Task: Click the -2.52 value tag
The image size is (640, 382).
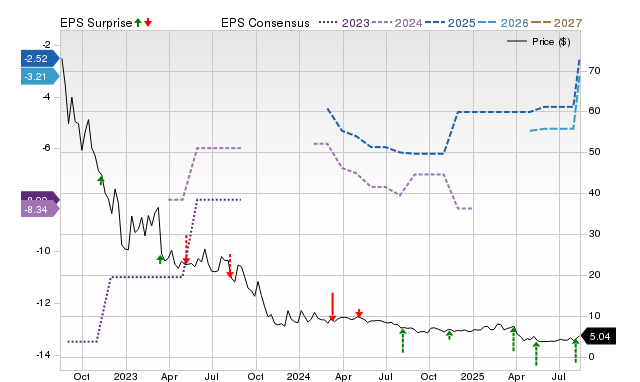Action: [40, 59]
